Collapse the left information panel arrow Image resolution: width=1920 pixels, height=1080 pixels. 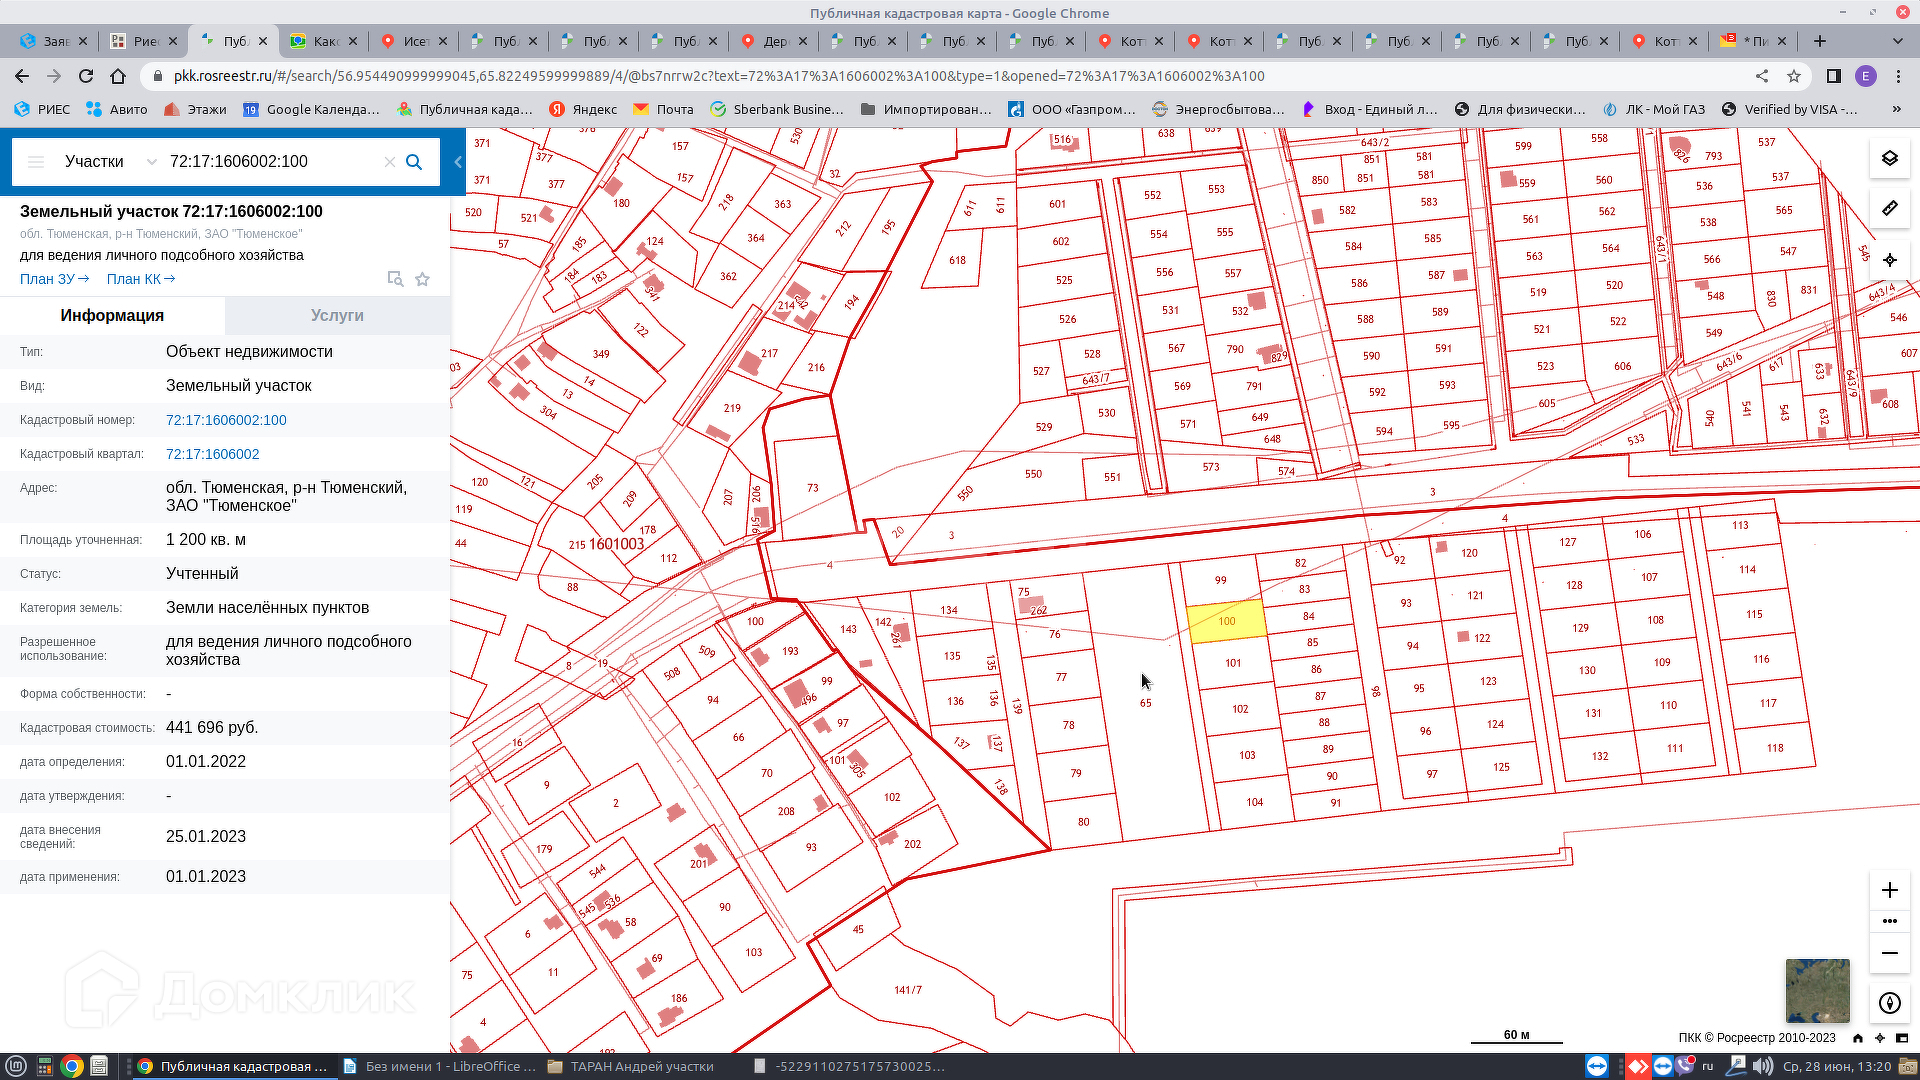tap(458, 162)
